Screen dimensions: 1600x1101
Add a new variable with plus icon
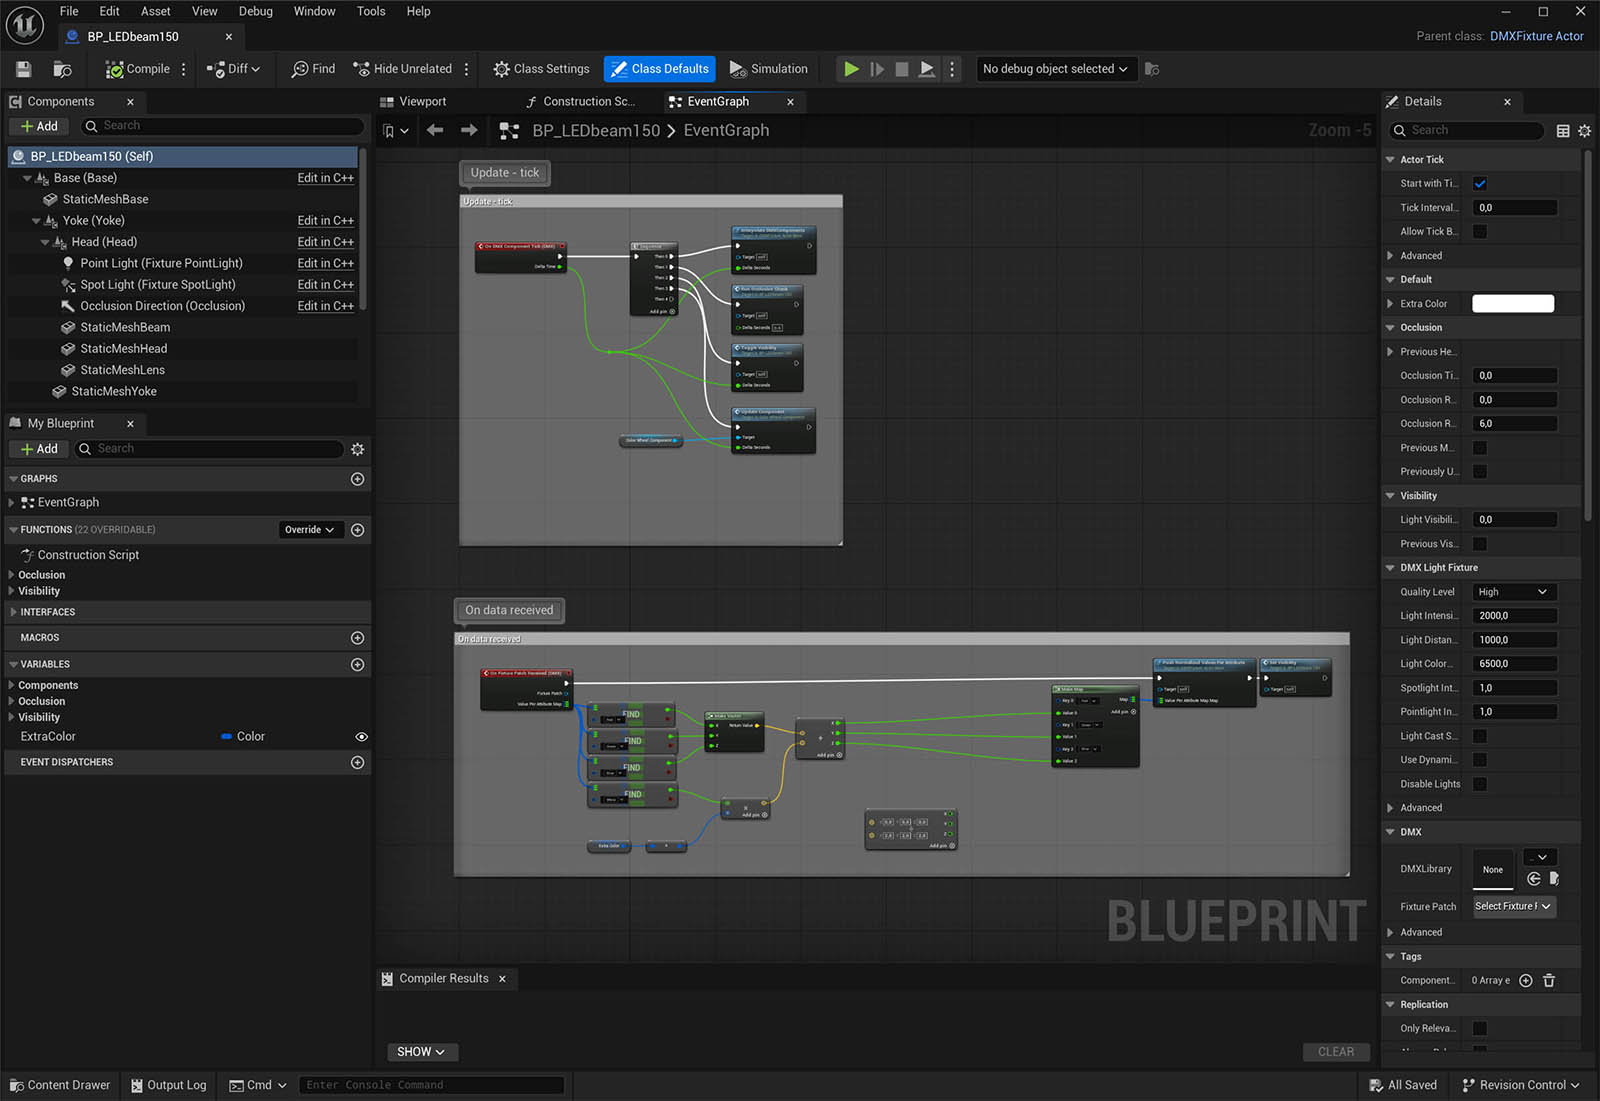tap(357, 665)
